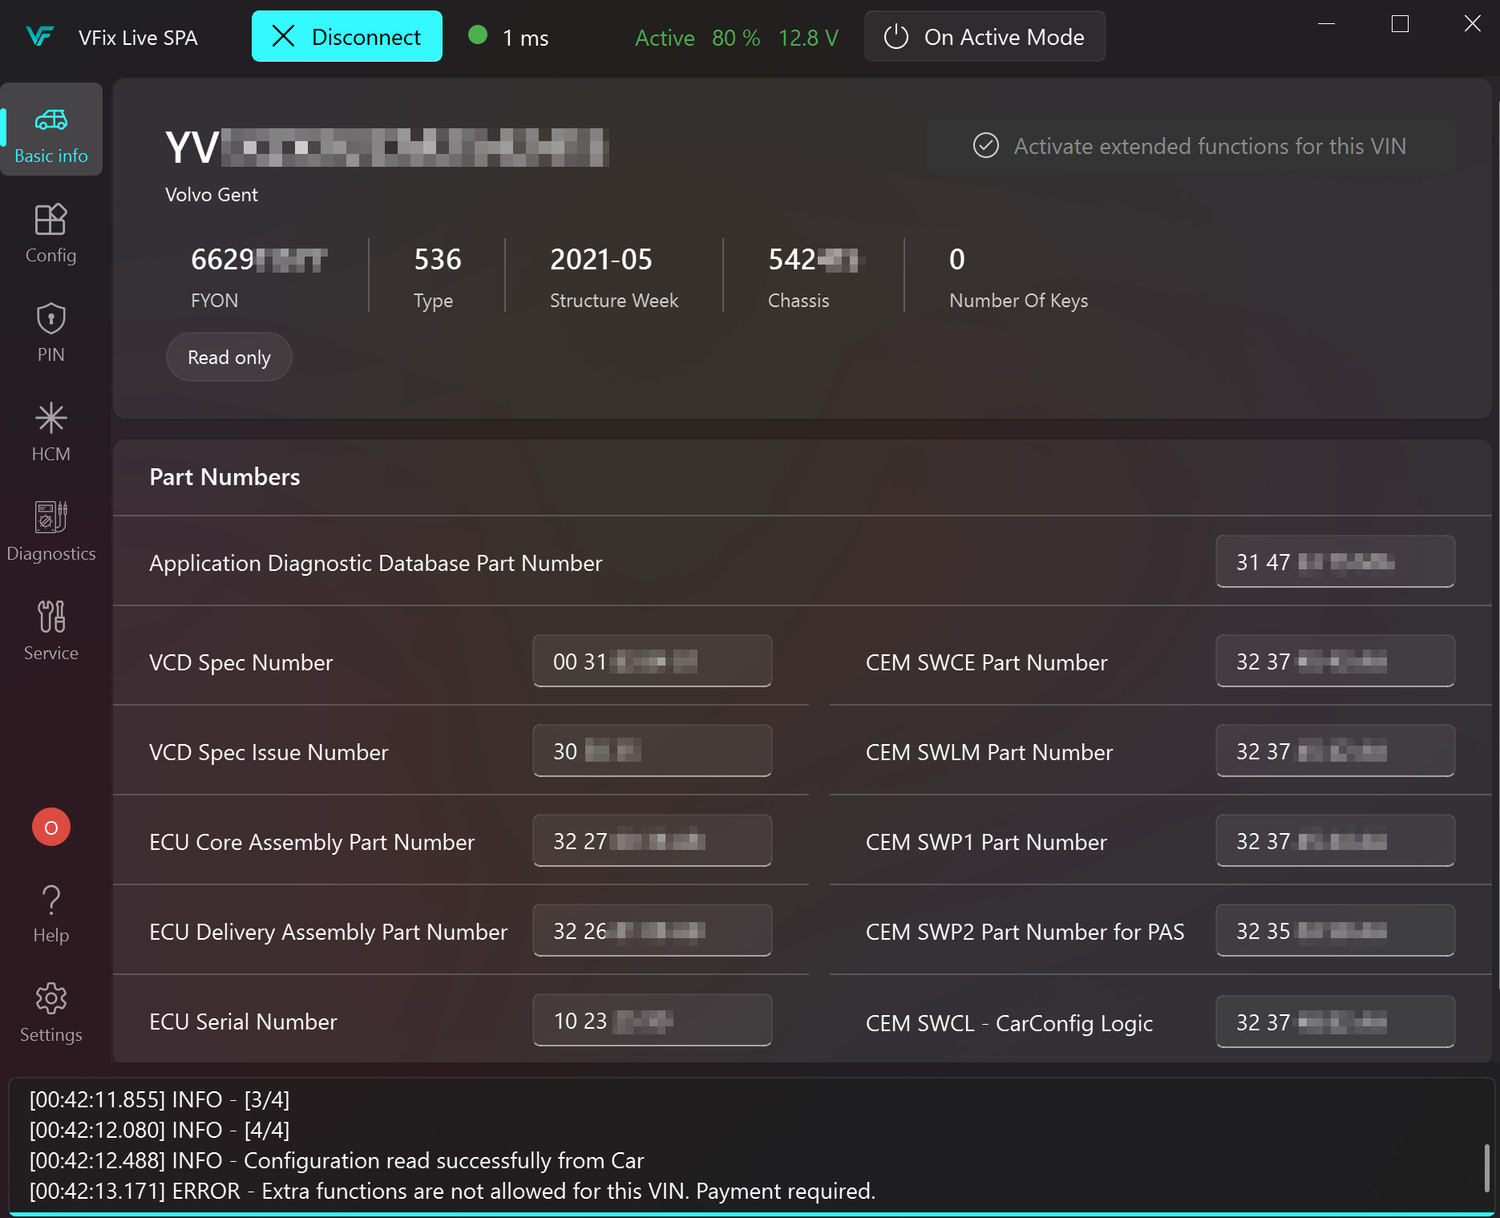This screenshot has height=1218, width=1500.
Task: Open the Basic info car icon
Action: click(x=51, y=120)
